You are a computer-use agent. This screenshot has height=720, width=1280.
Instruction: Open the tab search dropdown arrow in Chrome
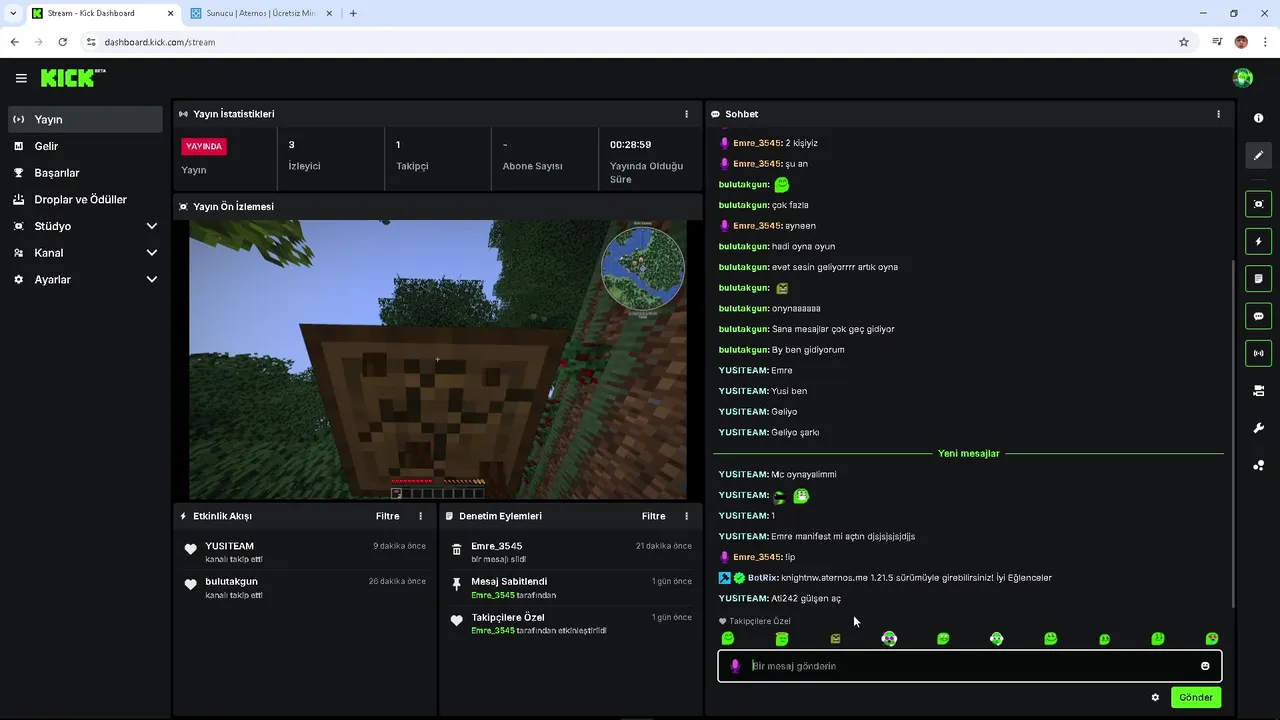[x=13, y=13]
